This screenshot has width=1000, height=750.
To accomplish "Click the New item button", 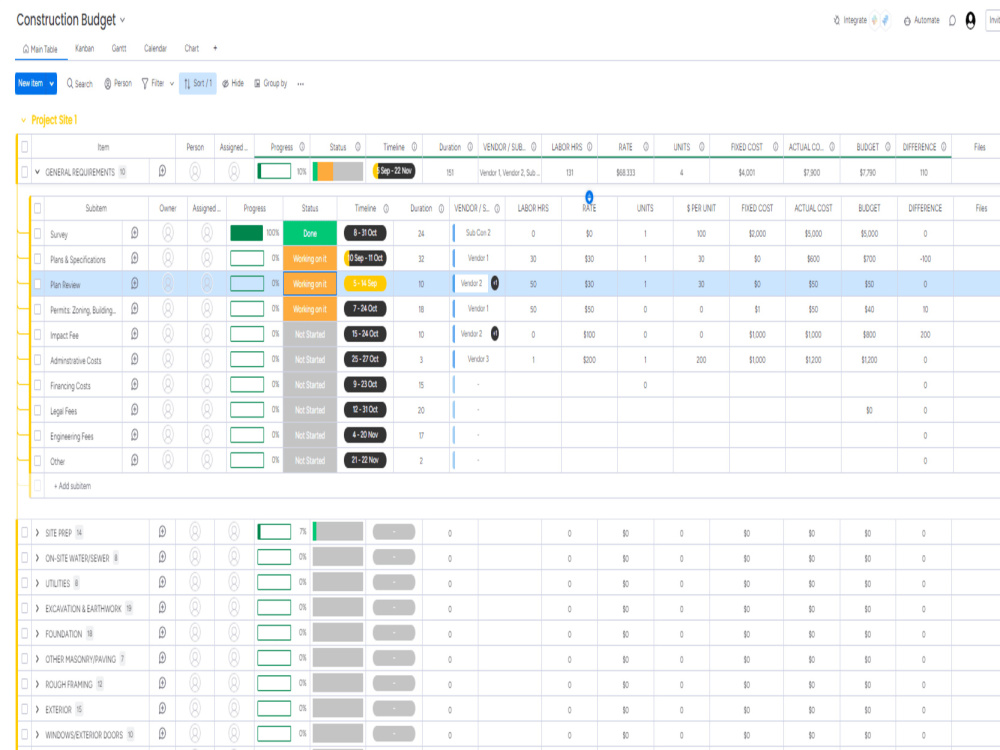I will pos(31,84).
